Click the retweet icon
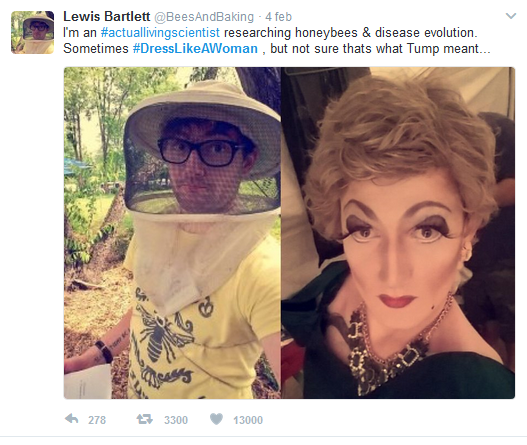The image size is (527, 445). click(145, 419)
